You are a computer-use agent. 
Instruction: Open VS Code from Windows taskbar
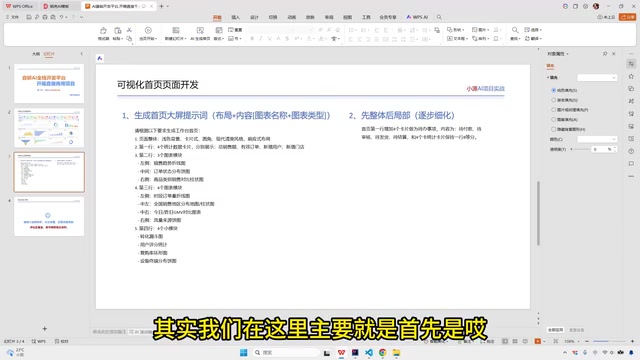369,353
